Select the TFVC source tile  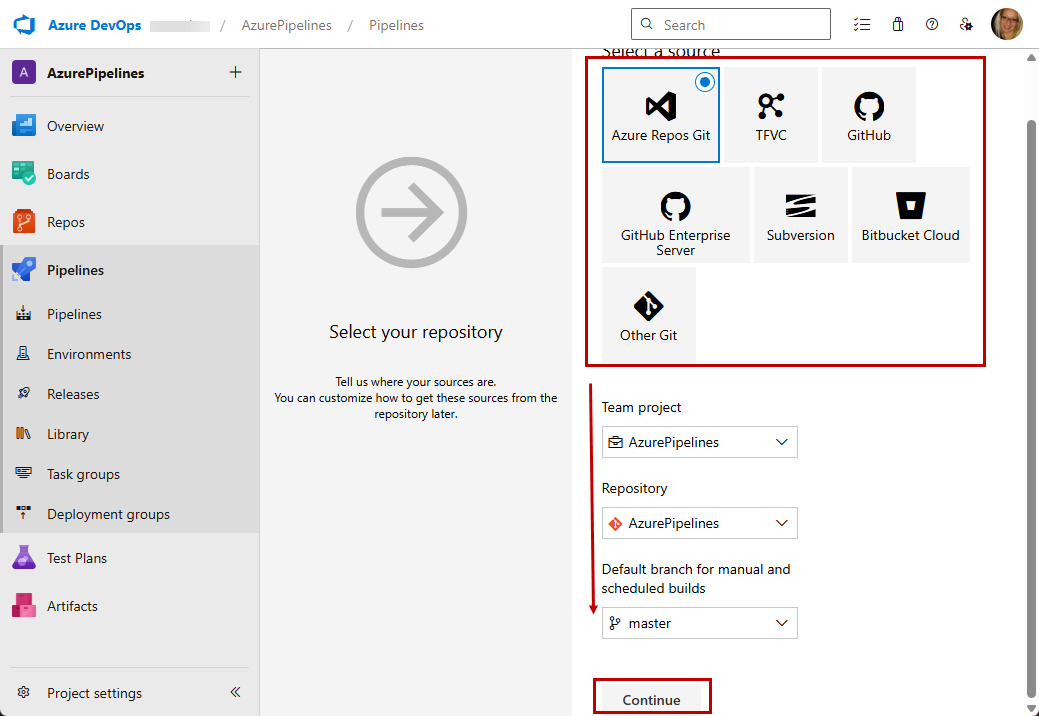coord(771,115)
